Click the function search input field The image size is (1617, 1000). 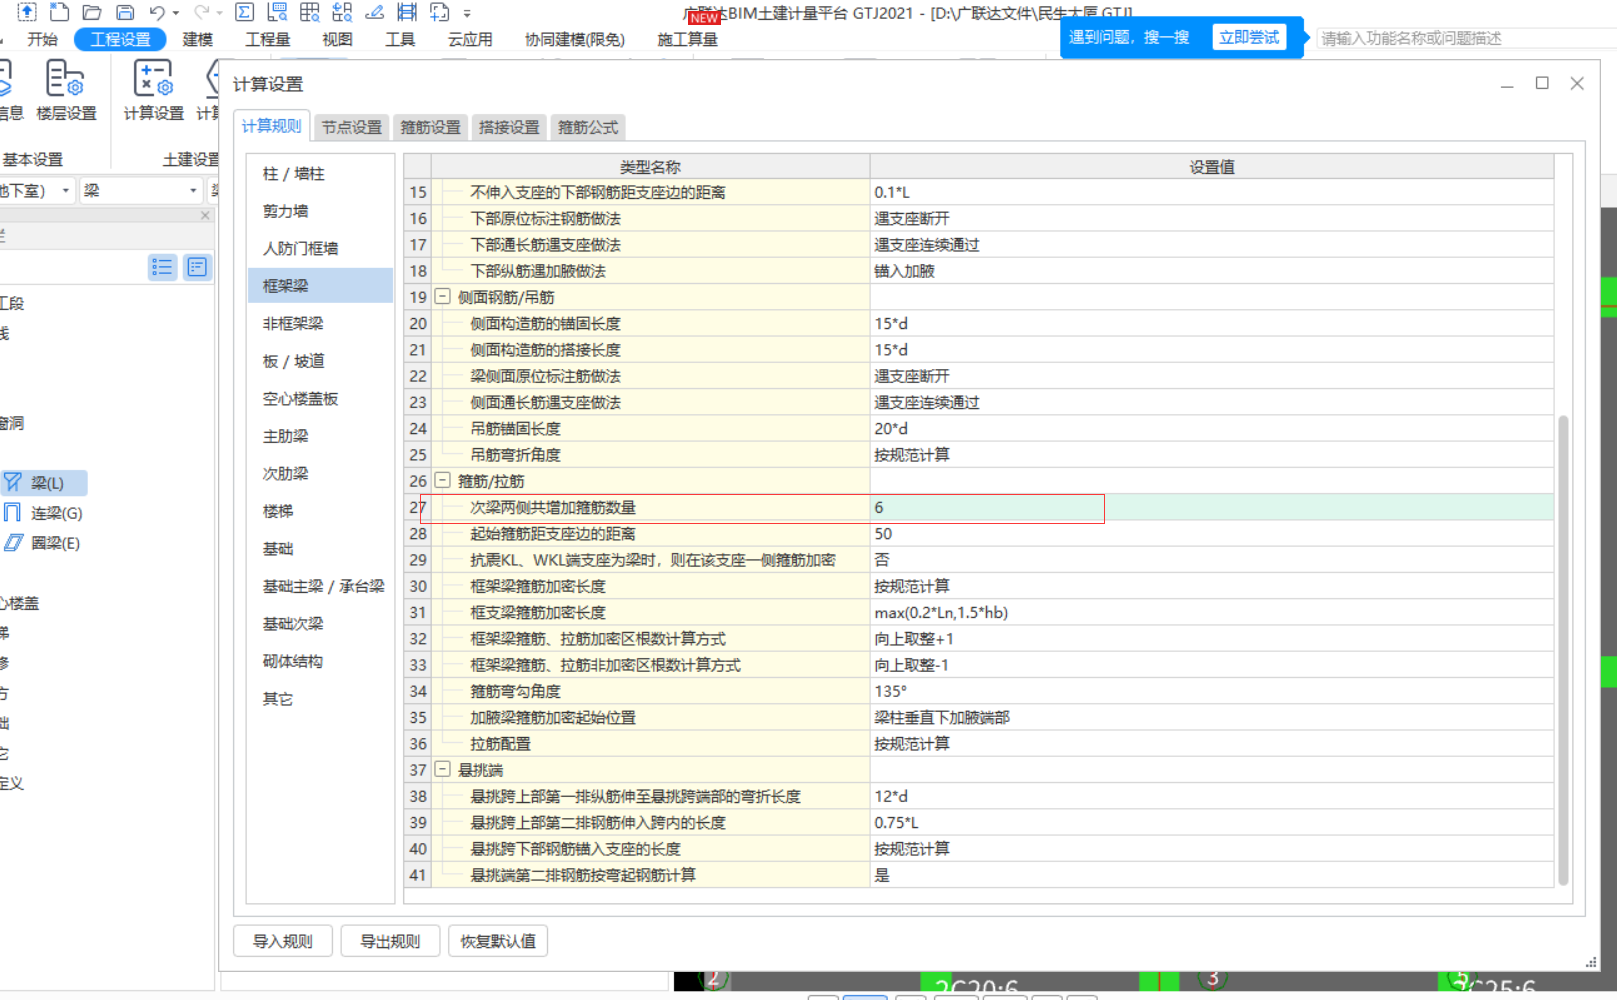(x=1465, y=38)
